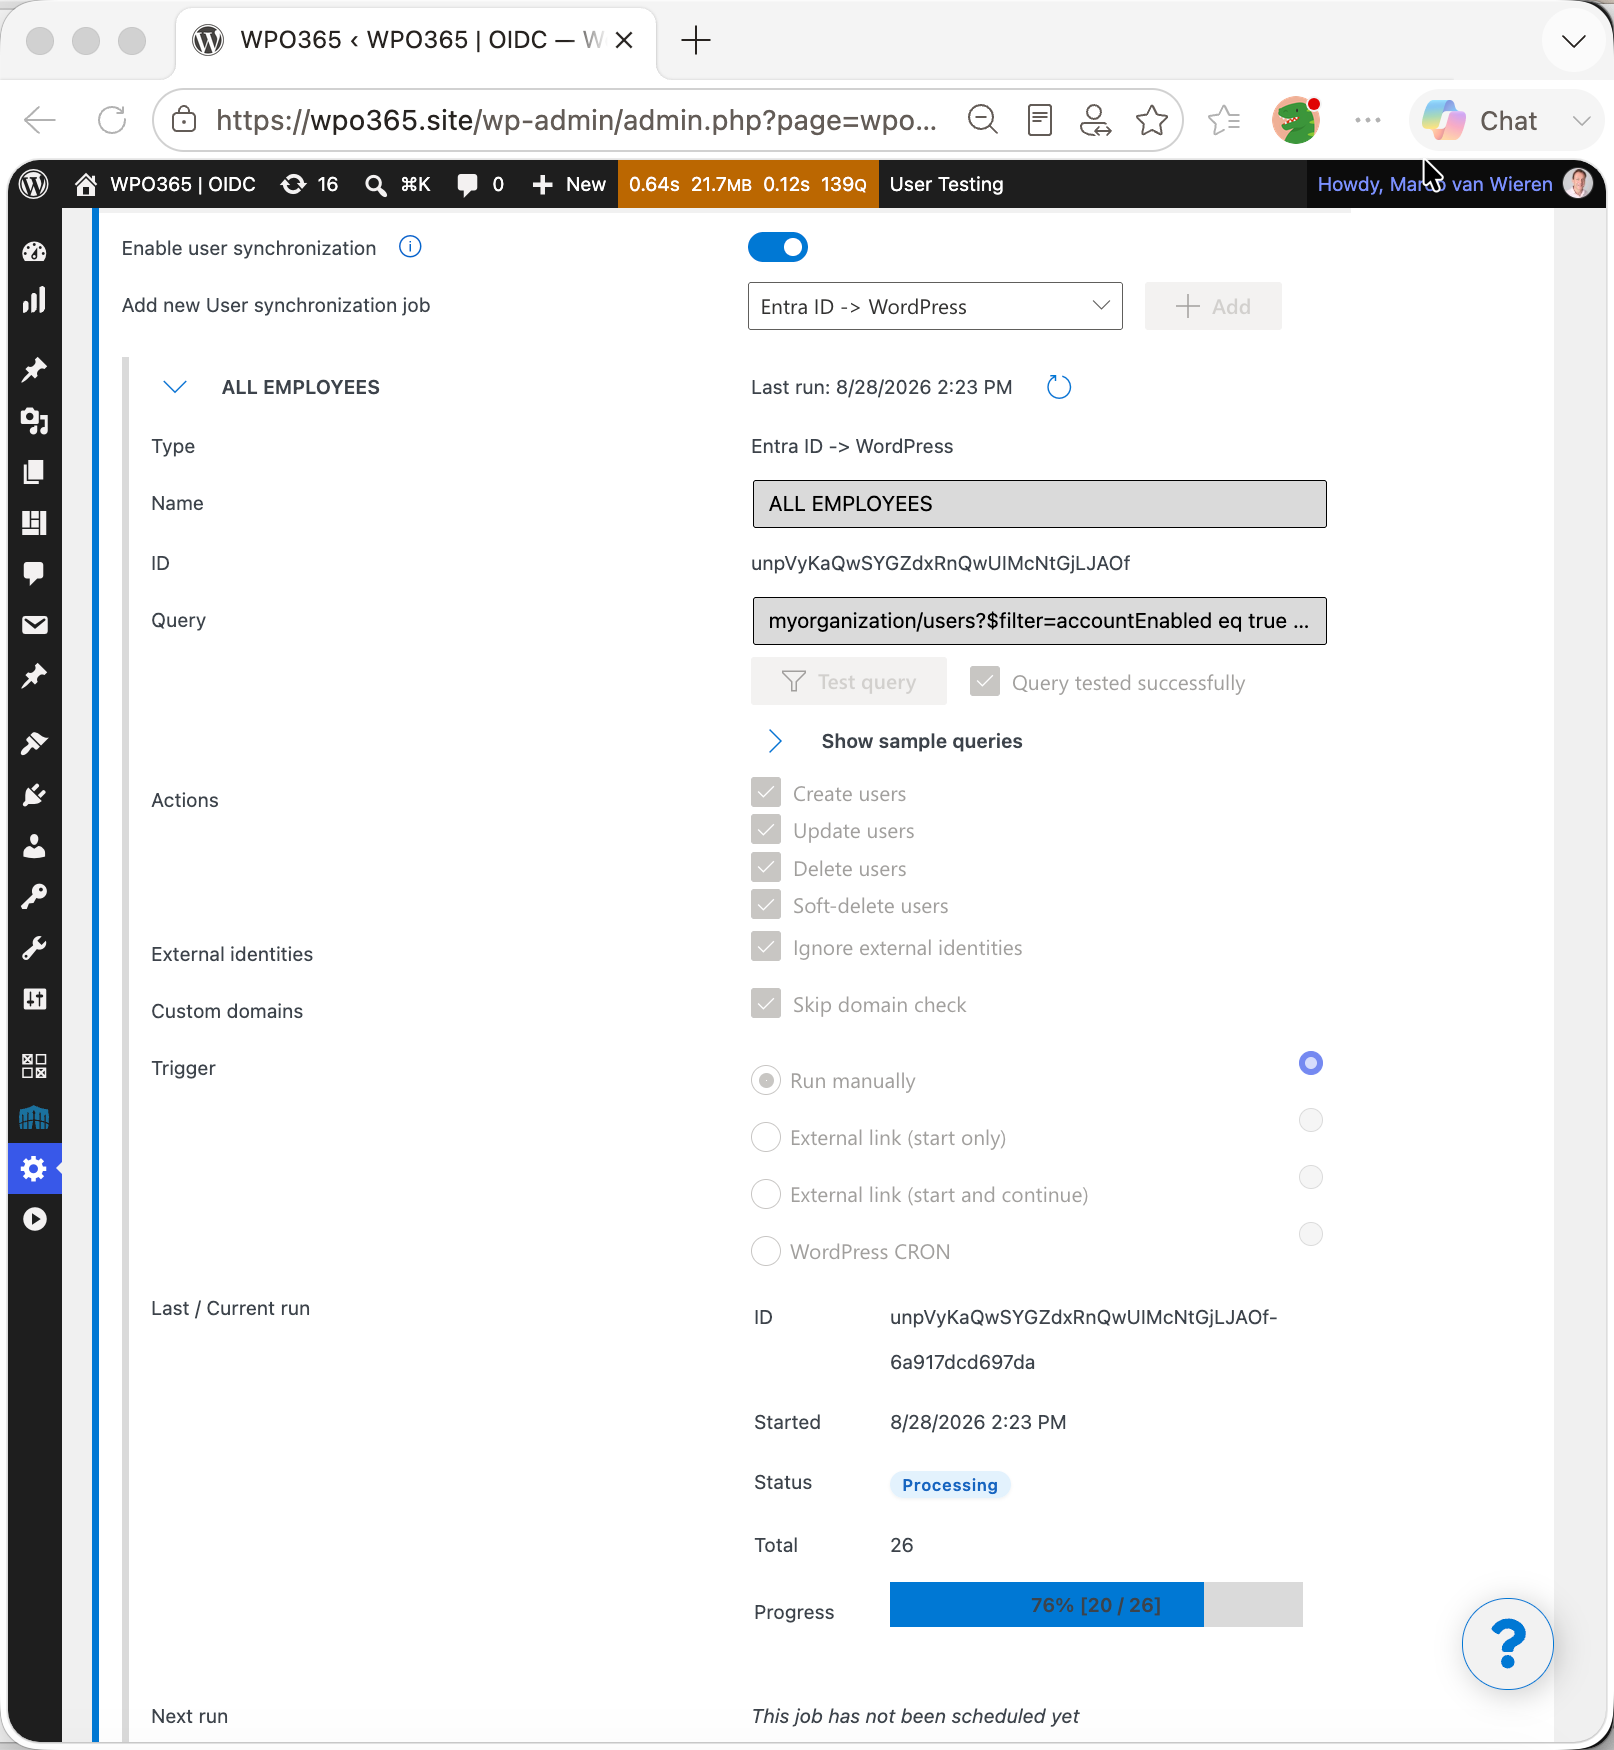Open the Pages sidebar icon
The height and width of the screenshot is (1750, 1614).
tap(35, 472)
